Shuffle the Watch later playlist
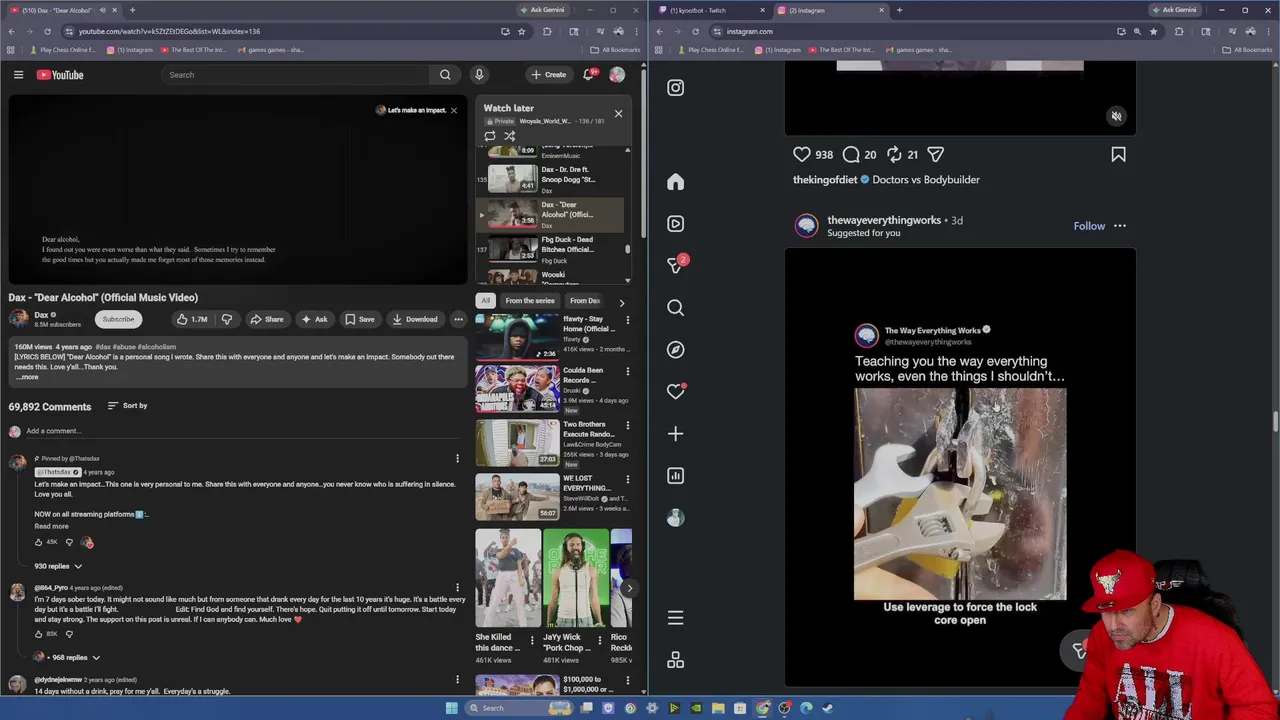 tap(509, 136)
